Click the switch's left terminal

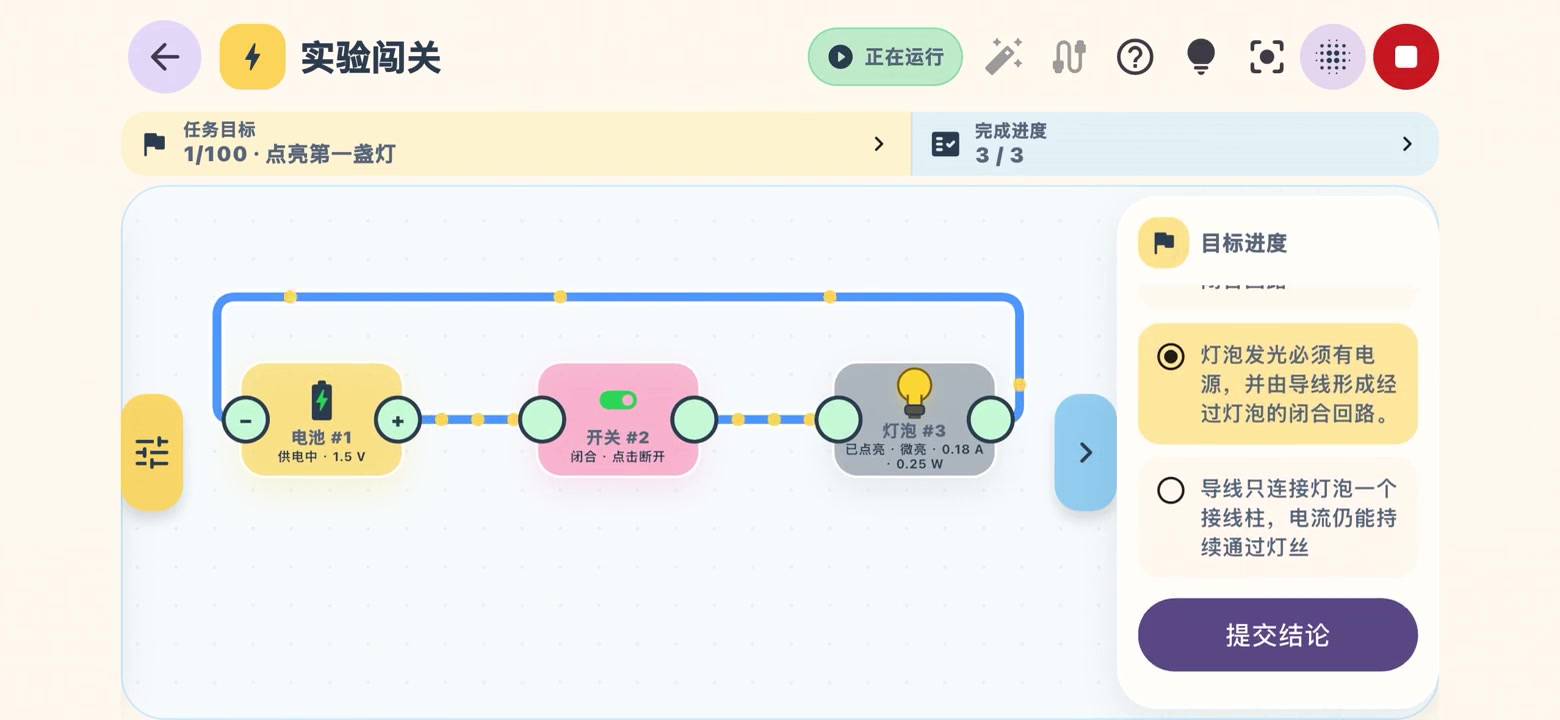point(542,420)
